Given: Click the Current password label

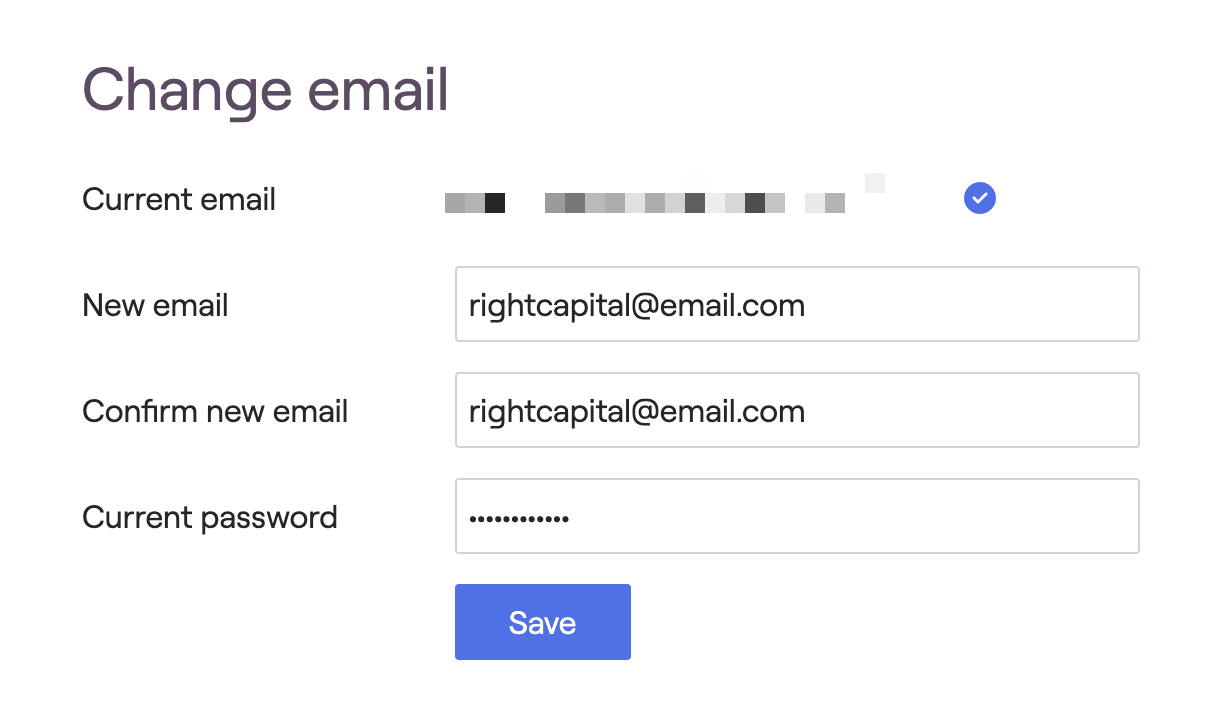Looking at the screenshot, I should click(x=210, y=518).
